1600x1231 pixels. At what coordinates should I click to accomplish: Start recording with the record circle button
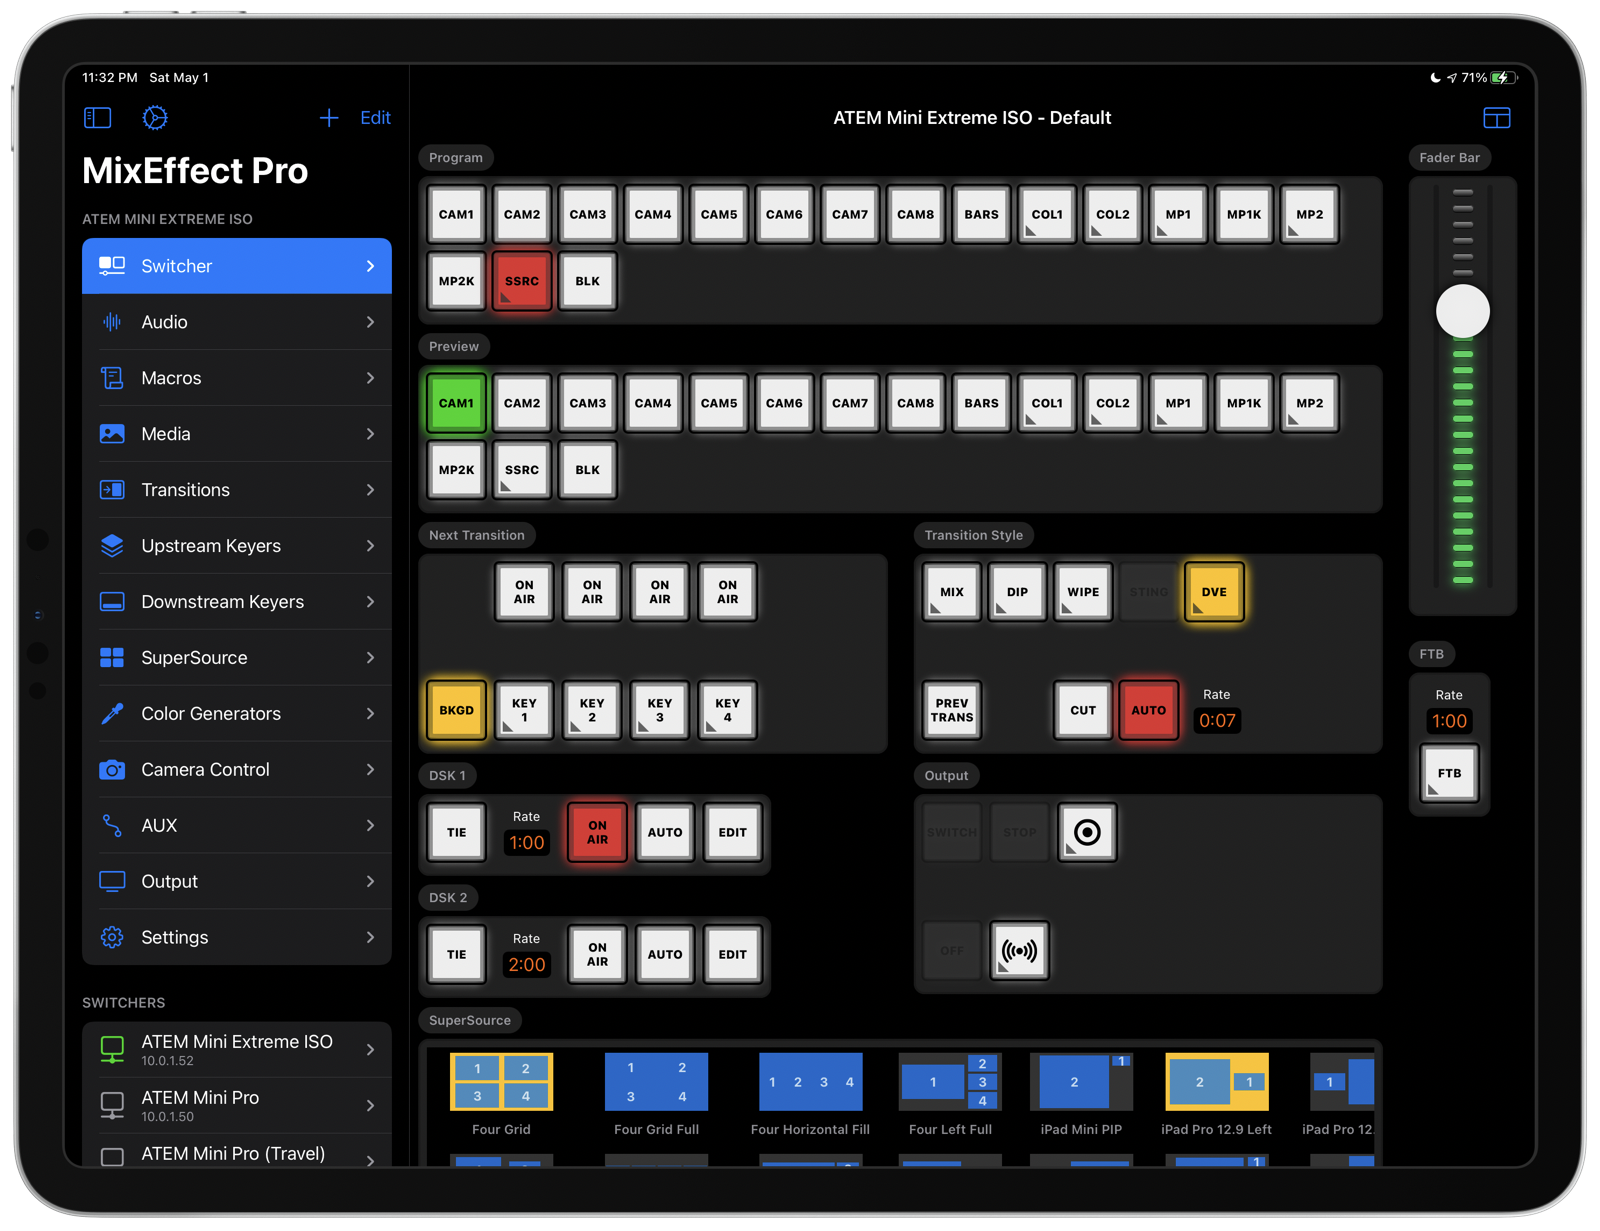click(x=1087, y=832)
